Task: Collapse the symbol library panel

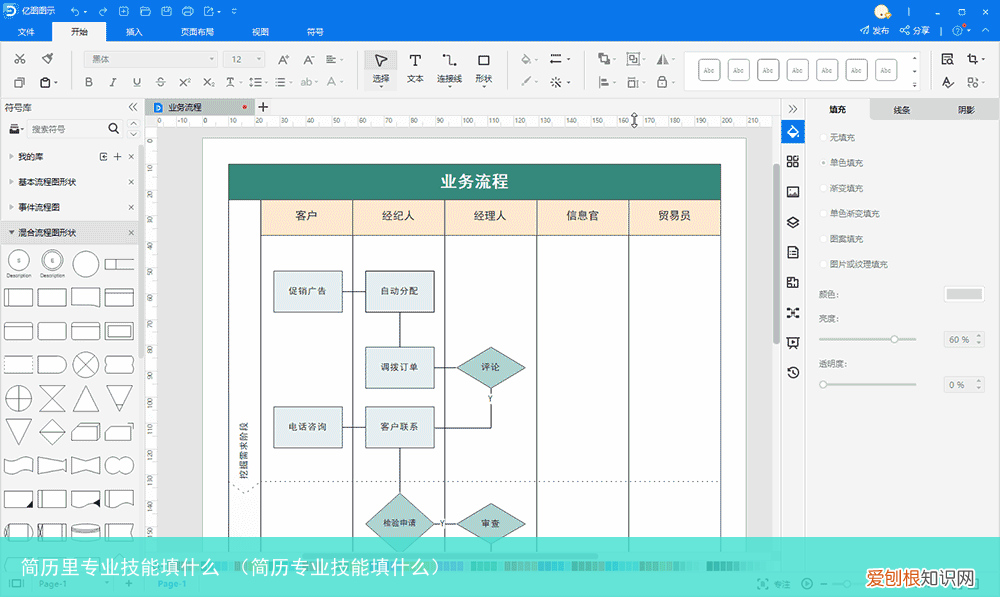Action: pos(133,107)
